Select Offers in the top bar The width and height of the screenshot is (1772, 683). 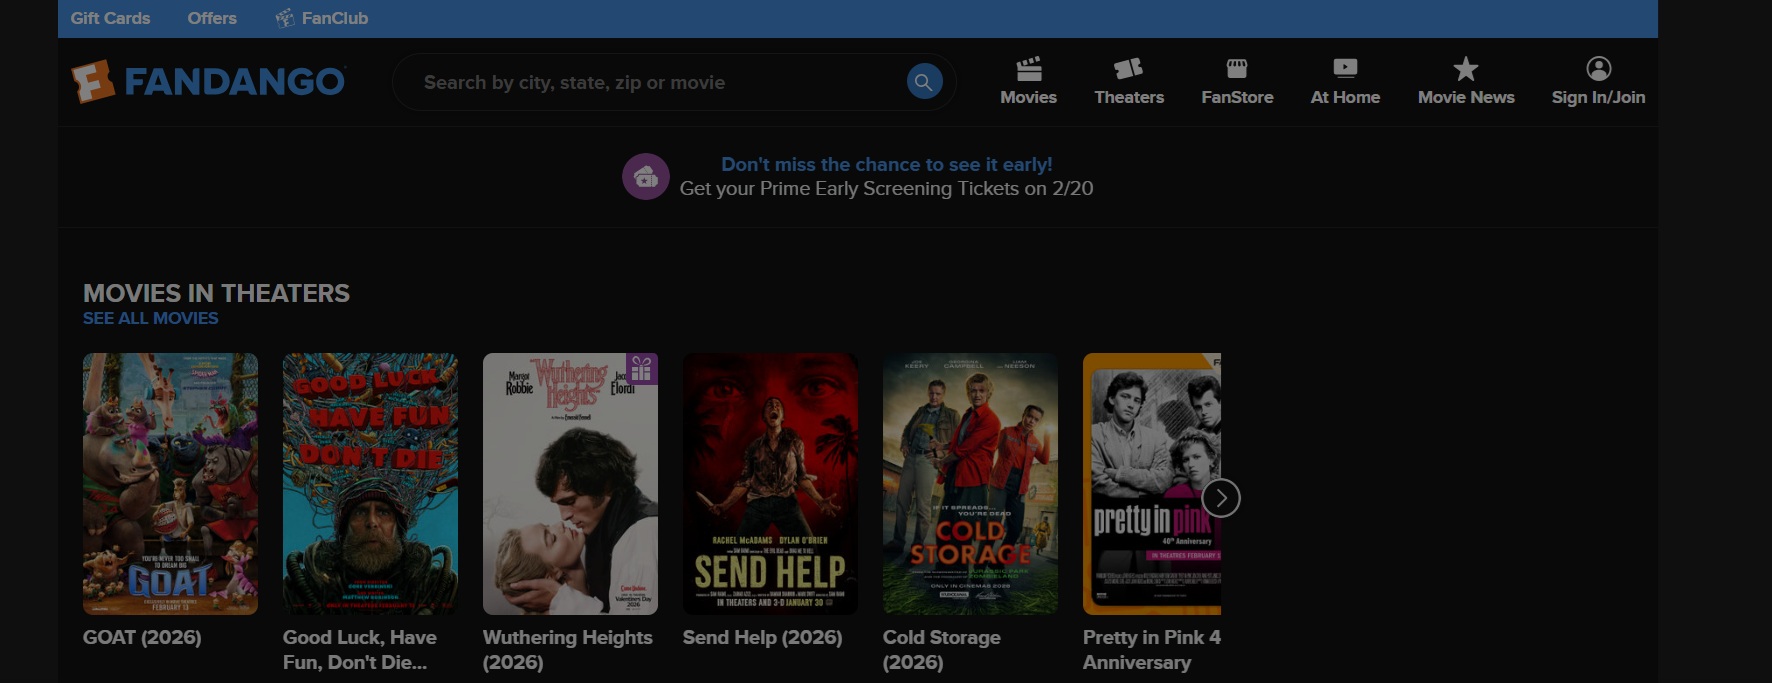tap(212, 18)
